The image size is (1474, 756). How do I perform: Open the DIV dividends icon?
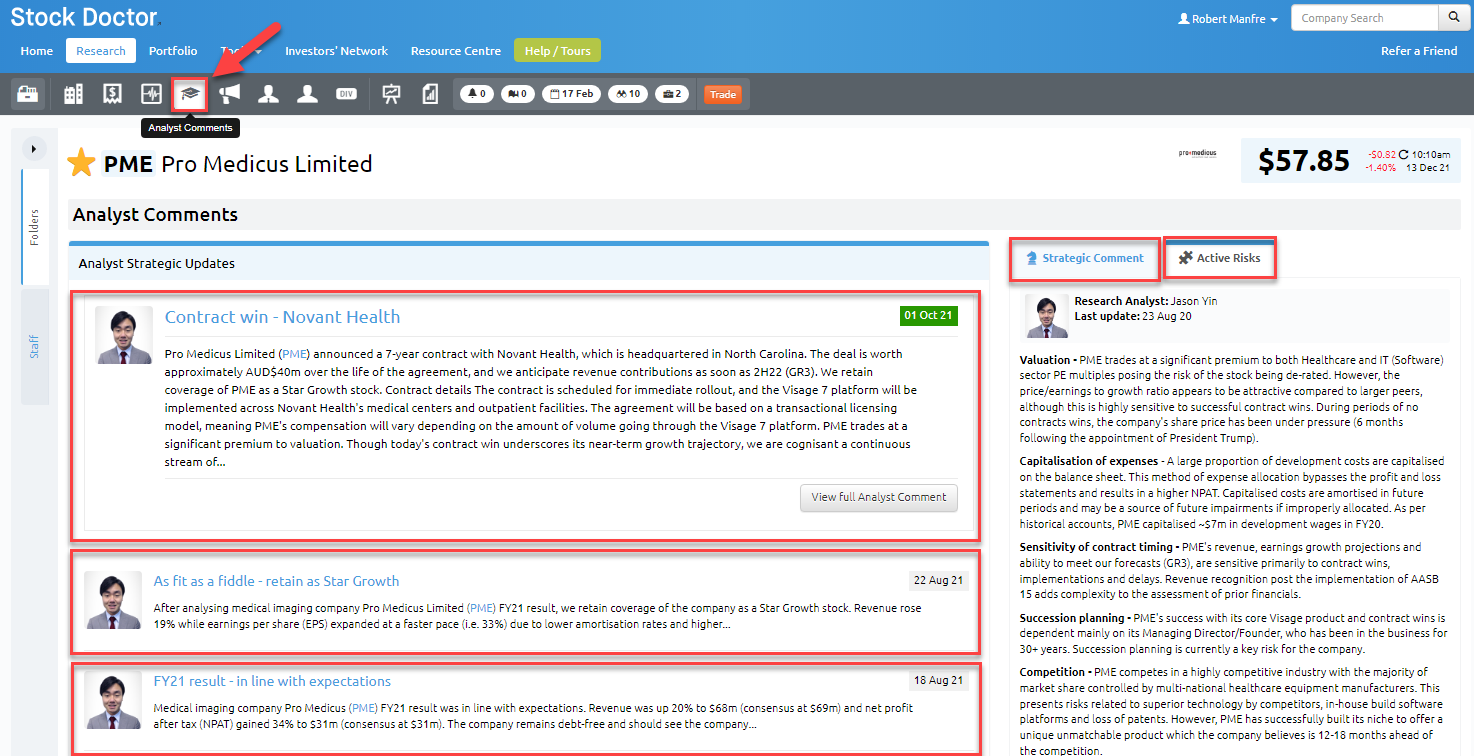pyautogui.click(x=346, y=94)
